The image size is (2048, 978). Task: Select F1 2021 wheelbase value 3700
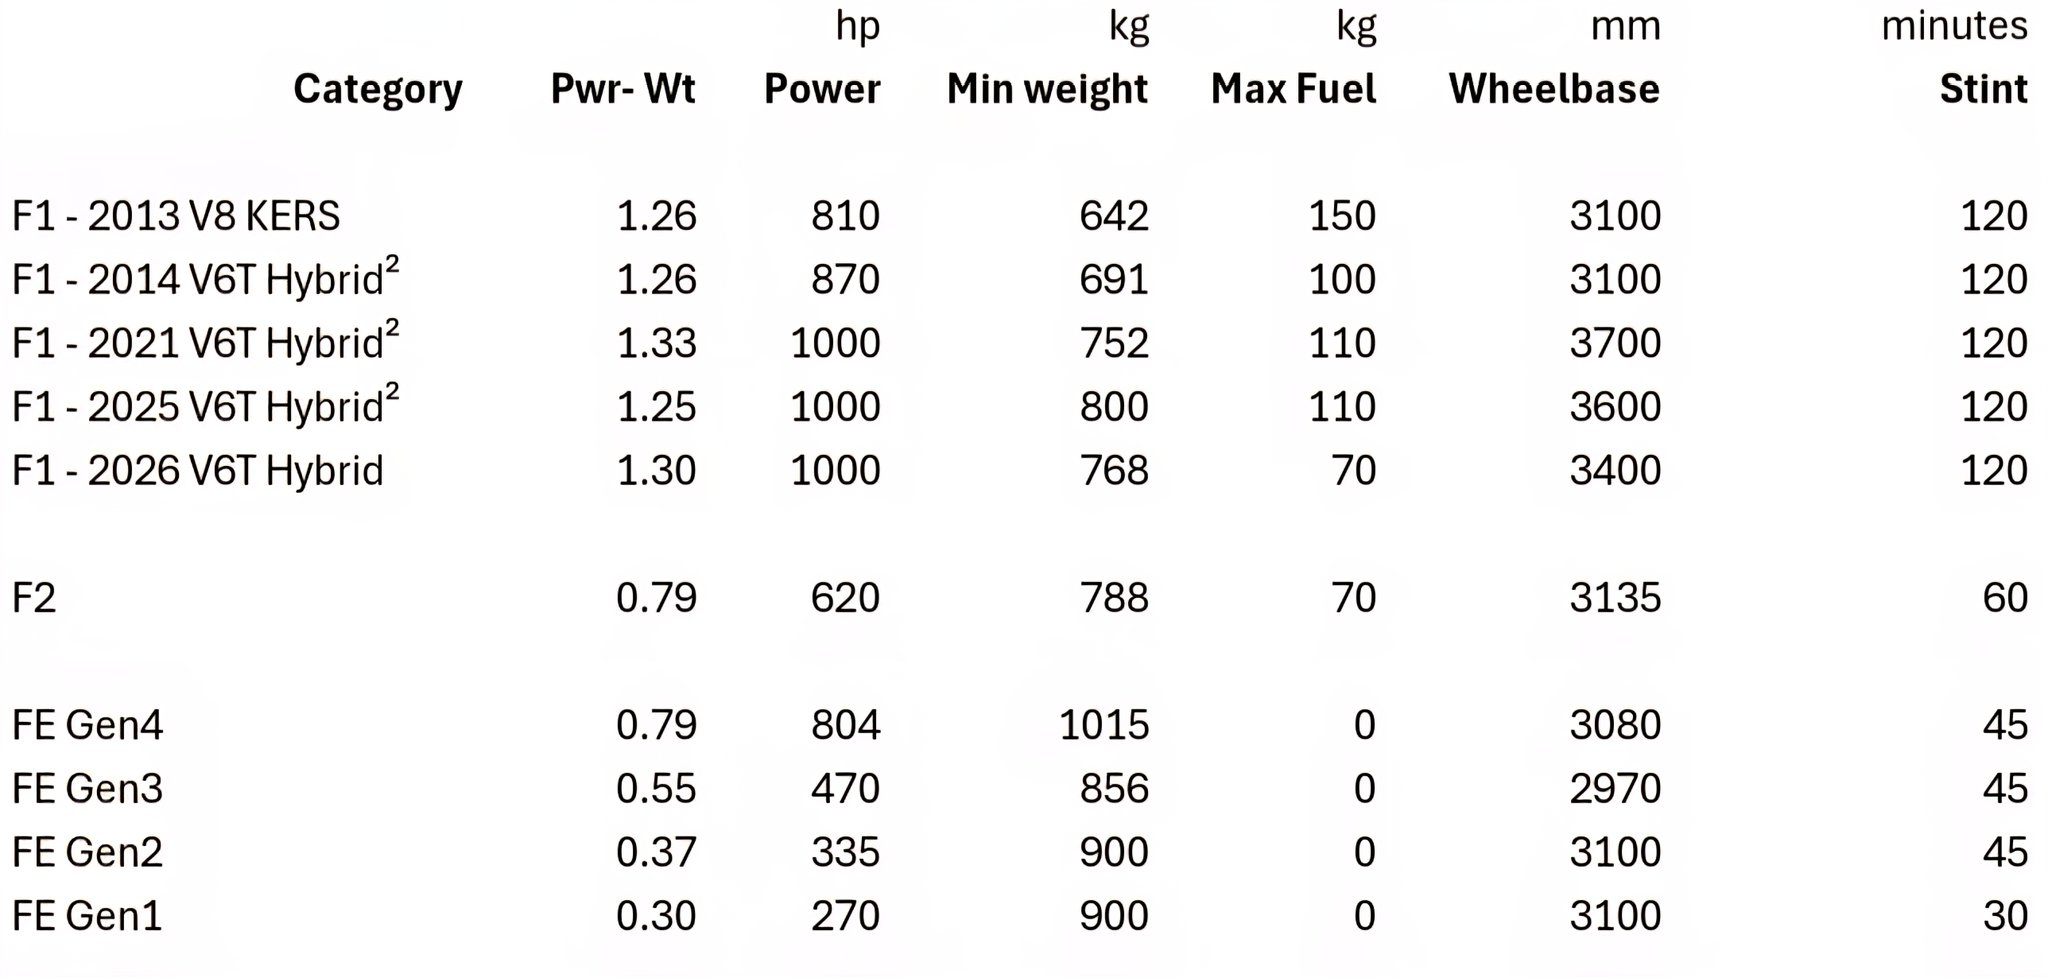1615,343
